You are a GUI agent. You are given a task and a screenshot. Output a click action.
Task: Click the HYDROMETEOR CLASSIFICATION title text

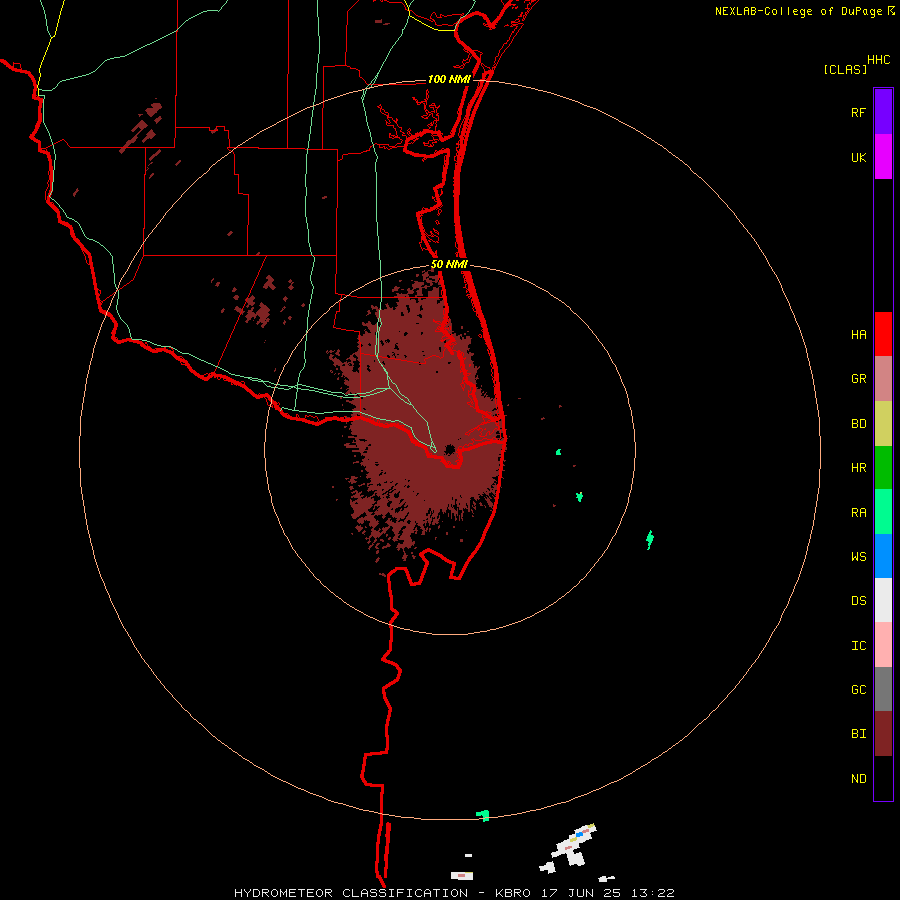tap(351, 893)
